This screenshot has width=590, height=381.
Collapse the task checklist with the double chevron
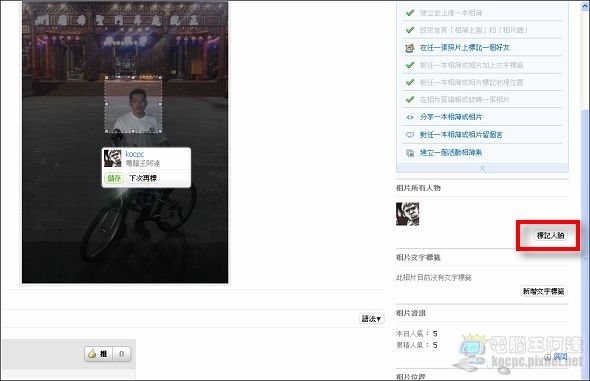point(482,168)
